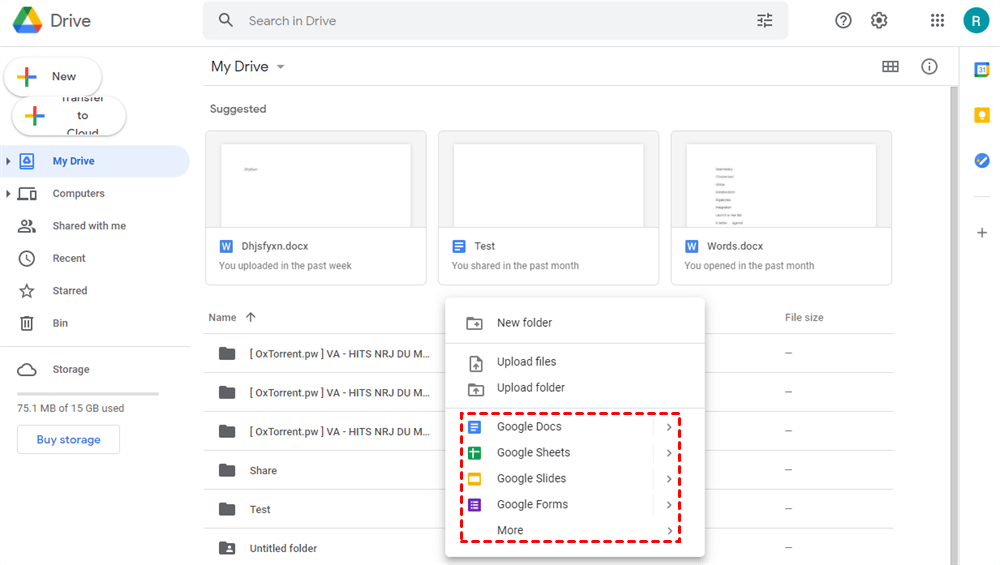Open the Support help icon
The height and width of the screenshot is (565, 1000).
(843, 20)
